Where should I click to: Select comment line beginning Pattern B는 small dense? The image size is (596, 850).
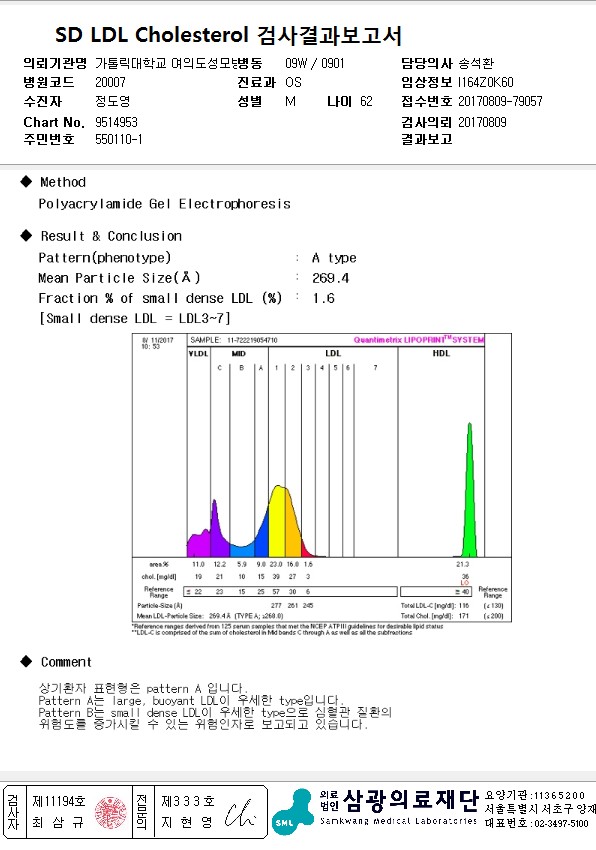coord(215,712)
